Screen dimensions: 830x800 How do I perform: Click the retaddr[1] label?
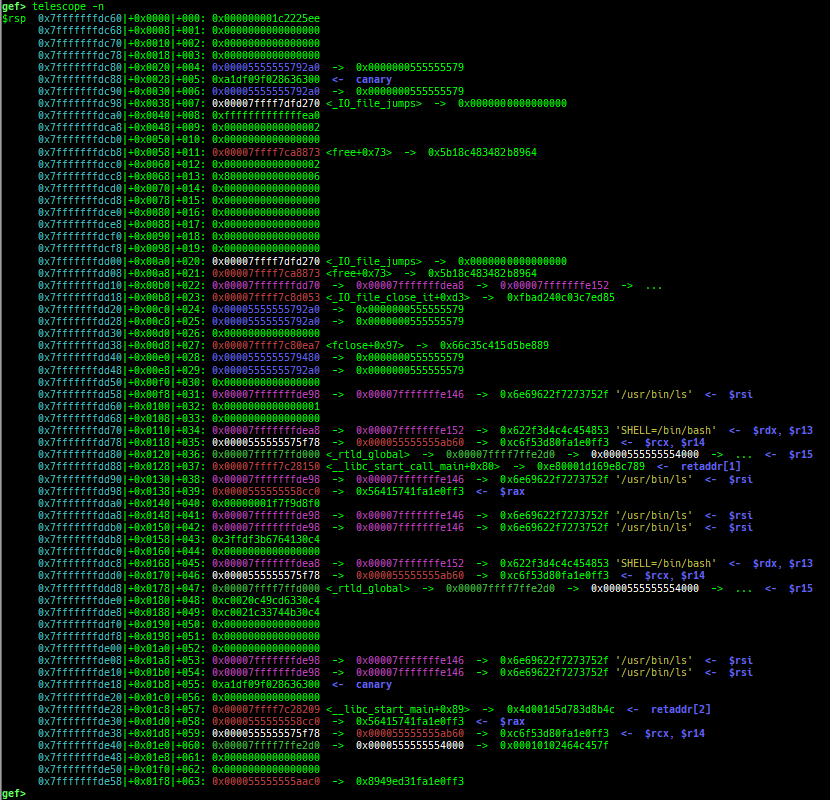tap(710, 466)
